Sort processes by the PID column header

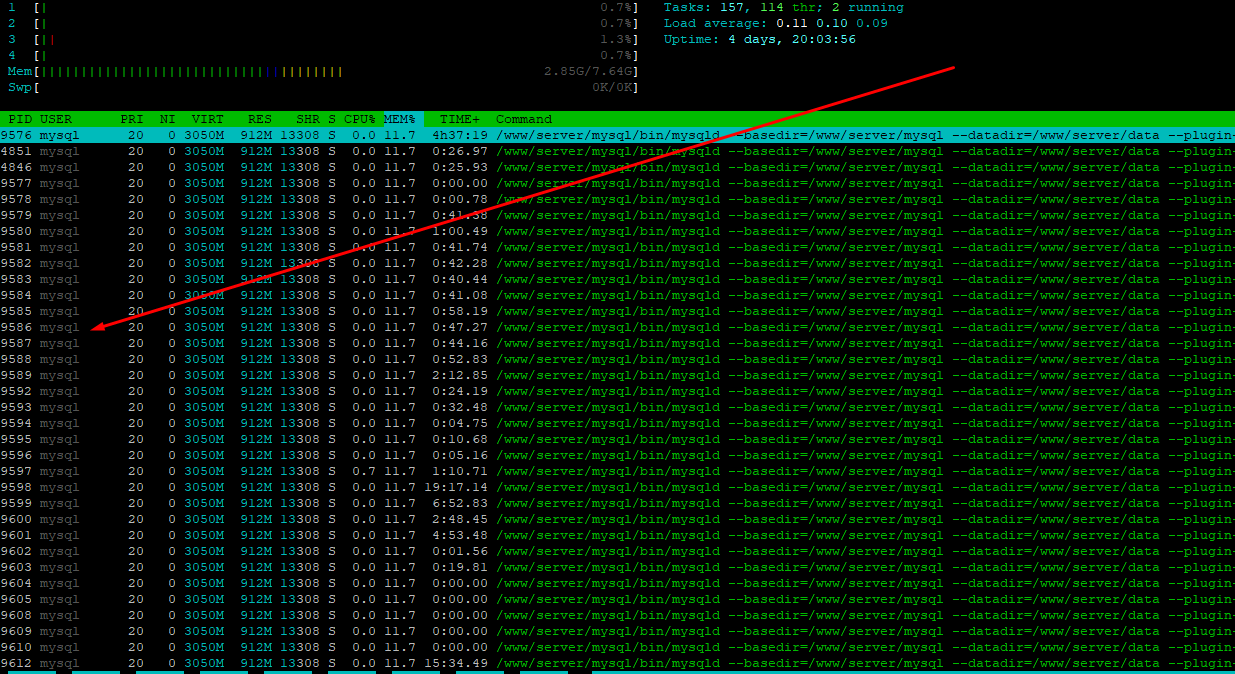[x=20, y=119]
